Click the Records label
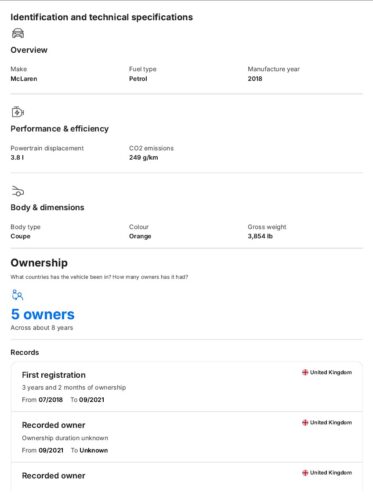 pos(25,352)
